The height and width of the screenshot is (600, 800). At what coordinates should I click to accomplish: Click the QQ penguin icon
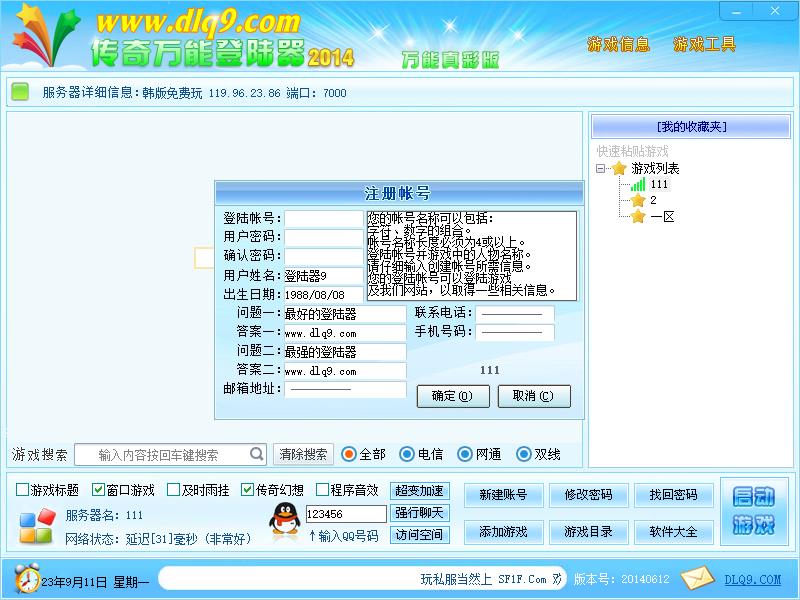coord(285,518)
